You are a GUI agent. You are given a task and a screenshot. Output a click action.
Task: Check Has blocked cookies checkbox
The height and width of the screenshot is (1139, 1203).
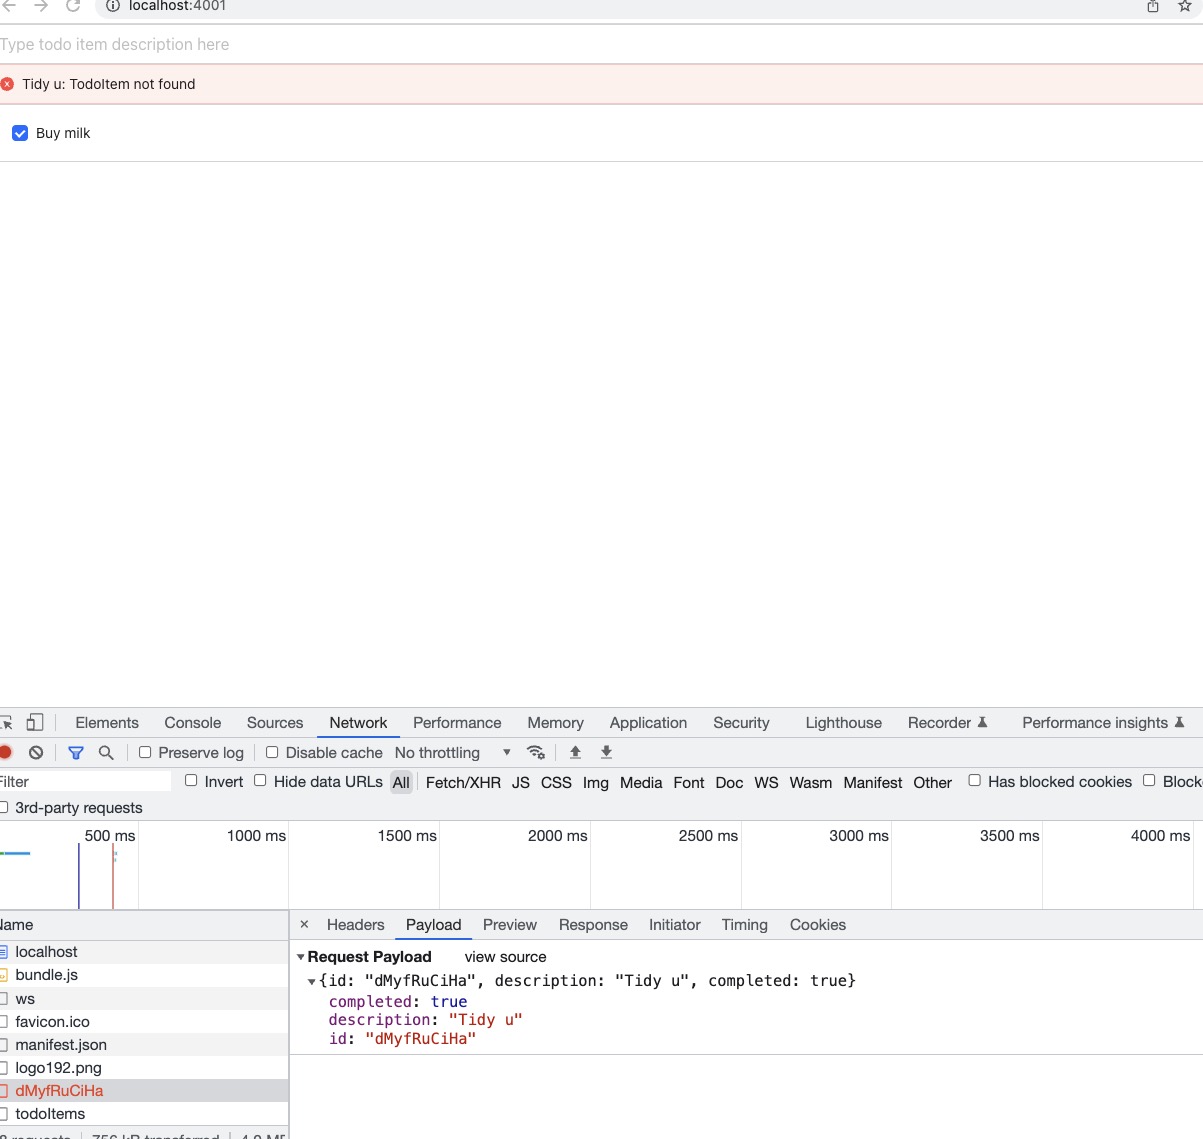point(974,781)
